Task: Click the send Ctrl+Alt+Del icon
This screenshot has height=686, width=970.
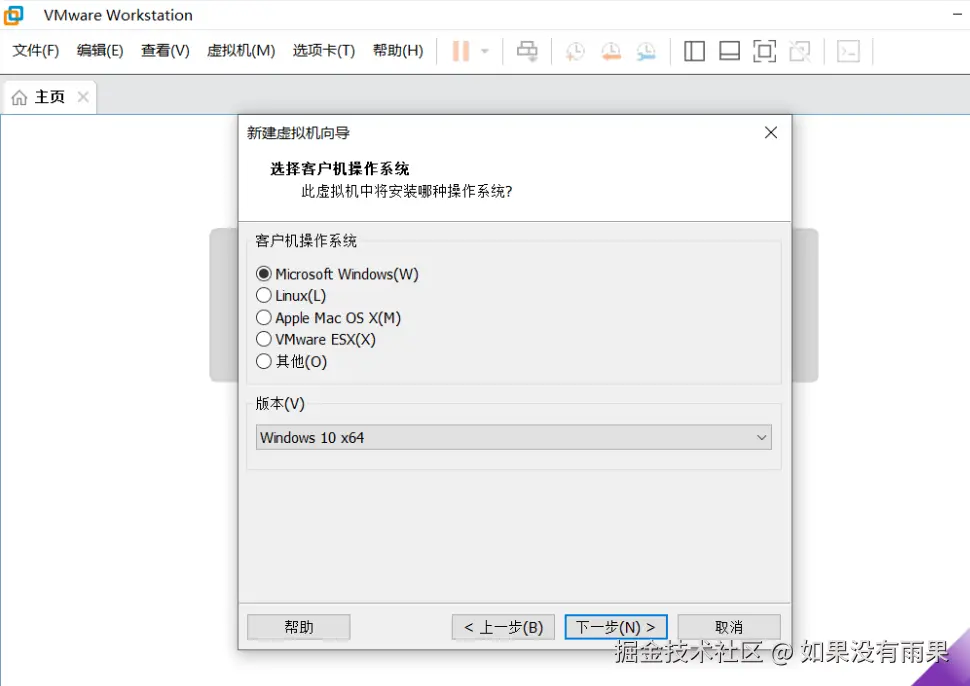Action: (x=527, y=51)
